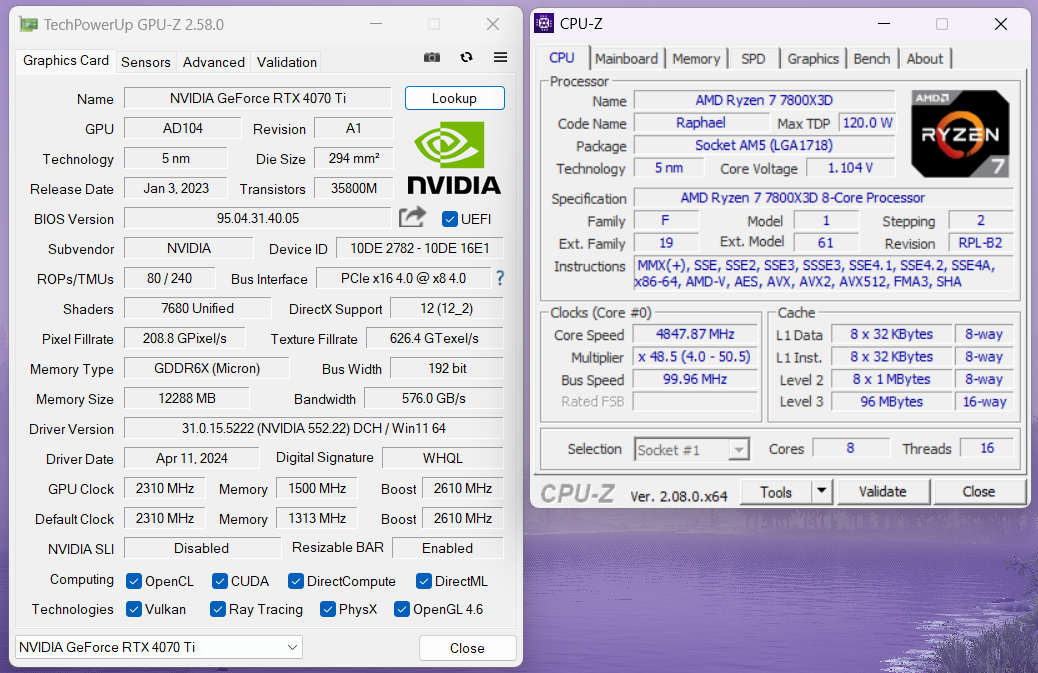Click the Multiplier value x 48.5
This screenshot has height=673, width=1038.
point(694,357)
